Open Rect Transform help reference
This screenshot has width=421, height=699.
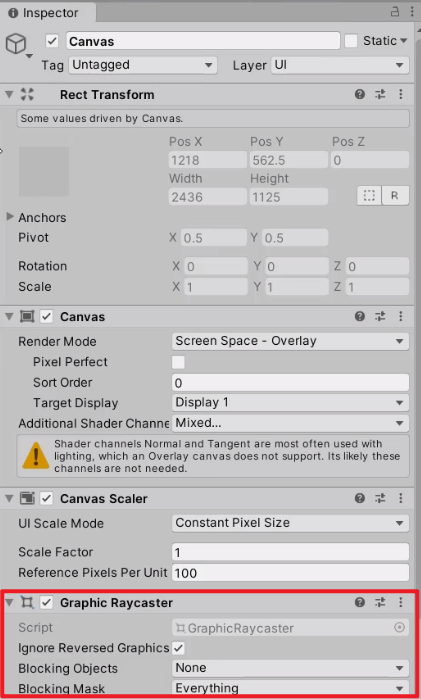pos(359,94)
